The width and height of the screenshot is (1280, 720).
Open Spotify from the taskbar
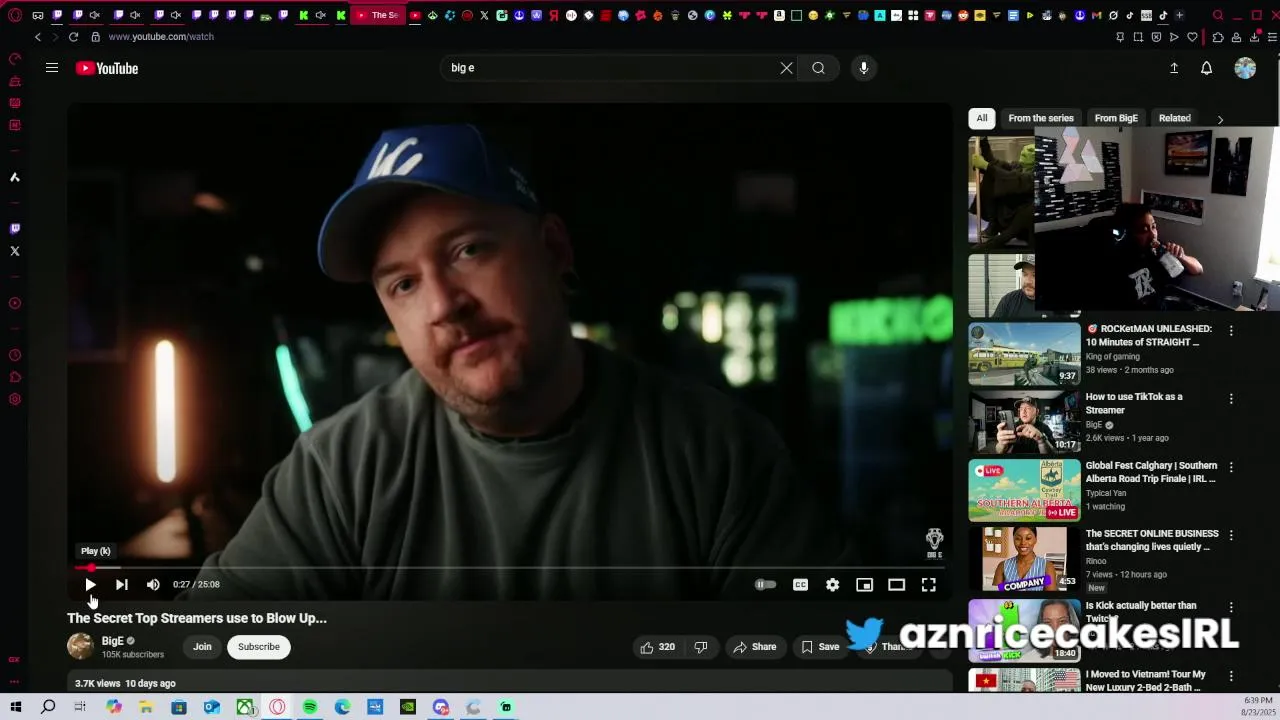point(310,707)
